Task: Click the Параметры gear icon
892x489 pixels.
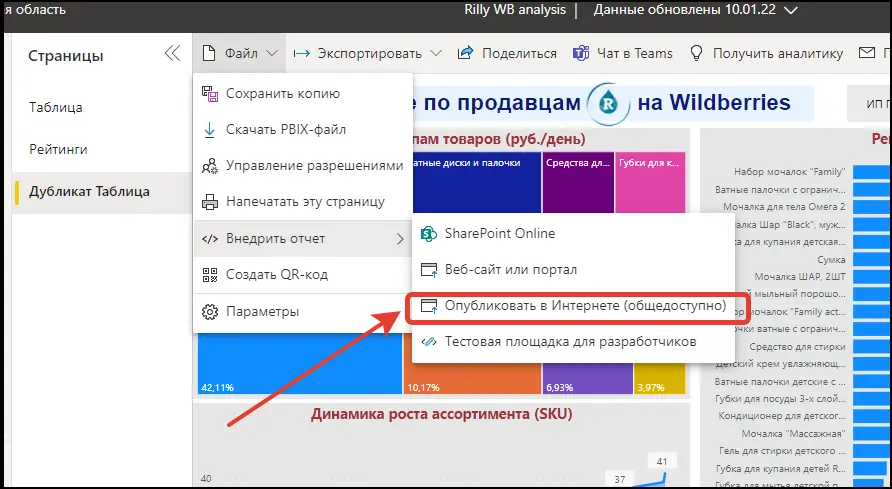Action: 210,312
